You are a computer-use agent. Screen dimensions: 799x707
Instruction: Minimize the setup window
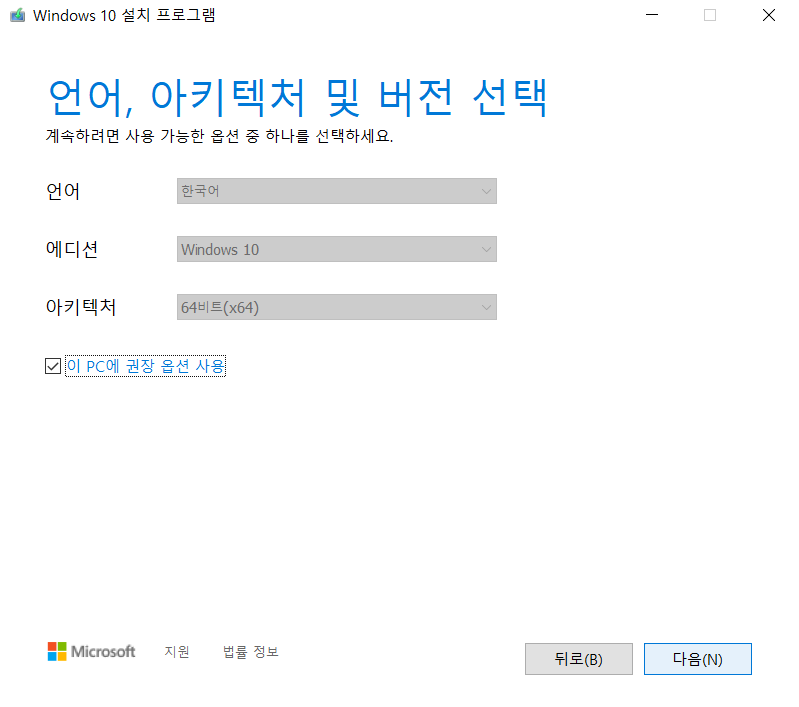652,15
